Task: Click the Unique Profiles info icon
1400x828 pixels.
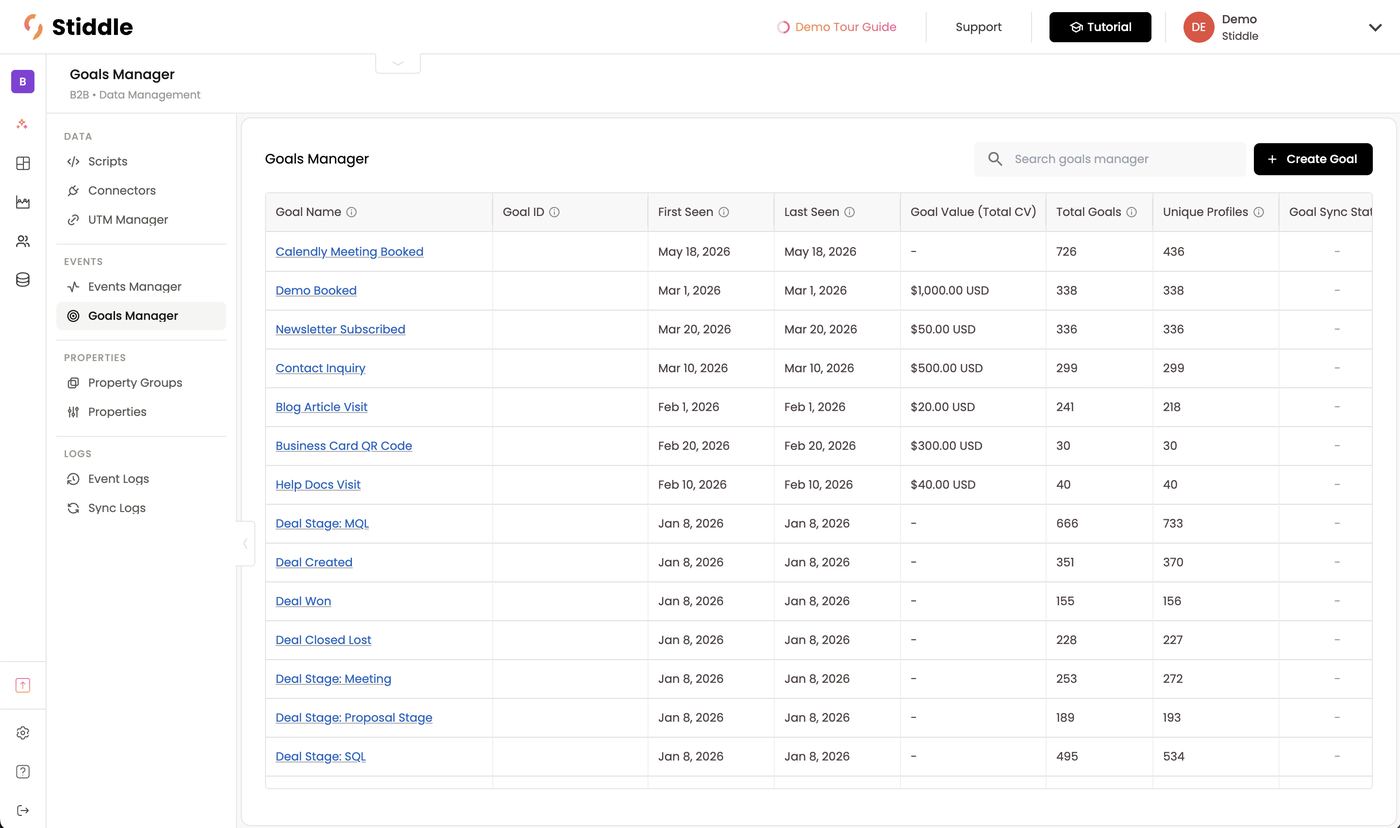Action: pos(1259,212)
